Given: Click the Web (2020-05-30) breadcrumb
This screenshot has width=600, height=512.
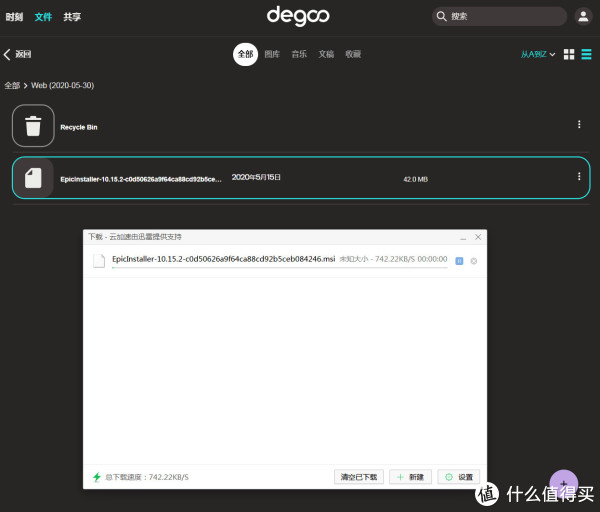Looking at the screenshot, I should 62,85.
